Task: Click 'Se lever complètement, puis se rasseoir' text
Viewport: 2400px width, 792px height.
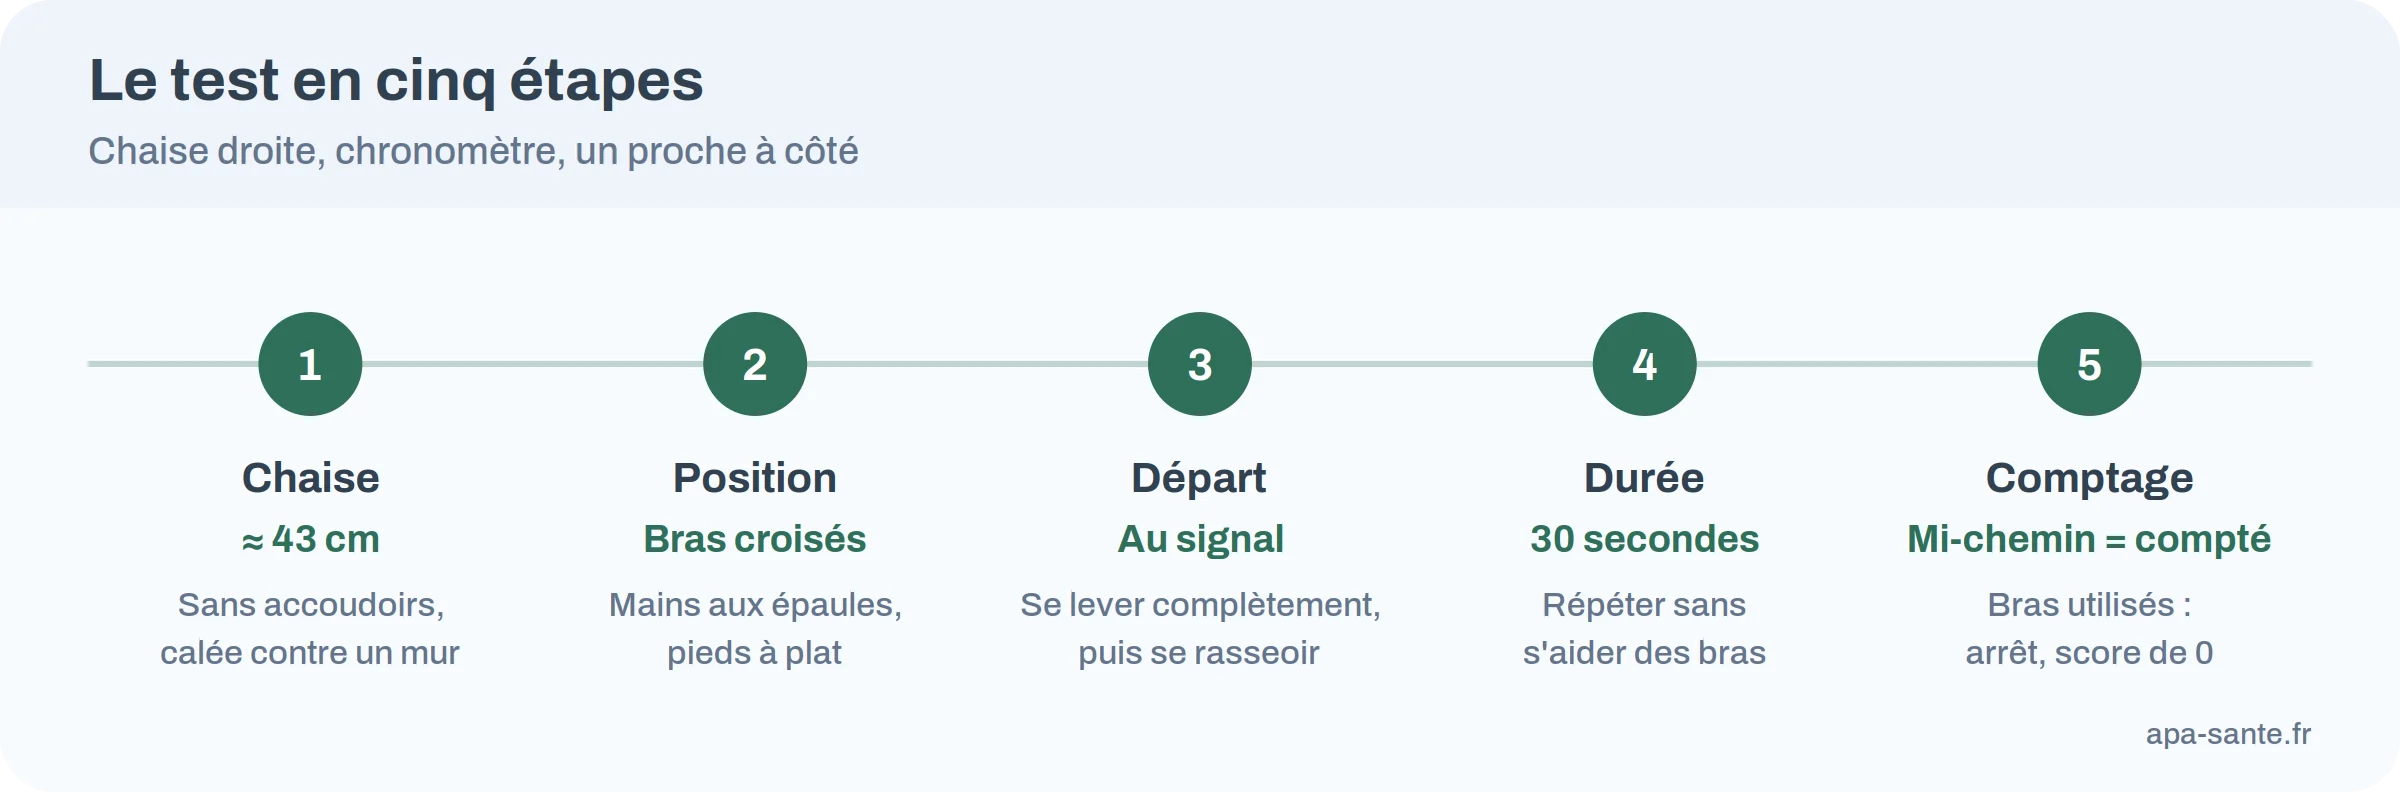Action: 1200,629
